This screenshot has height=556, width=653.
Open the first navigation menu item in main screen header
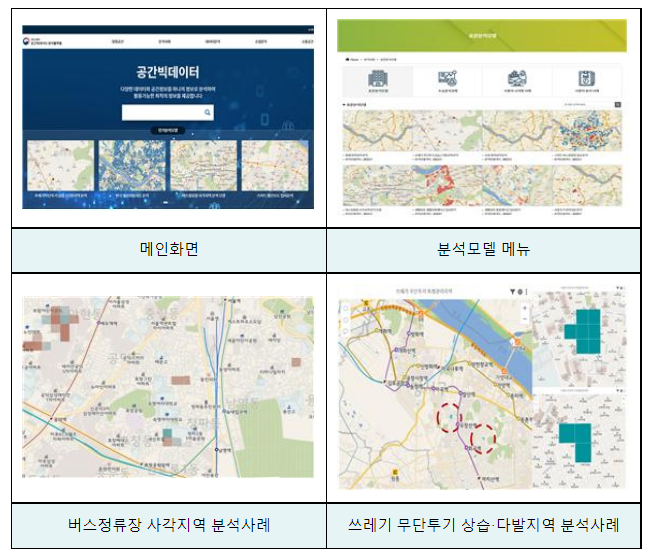tap(117, 42)
